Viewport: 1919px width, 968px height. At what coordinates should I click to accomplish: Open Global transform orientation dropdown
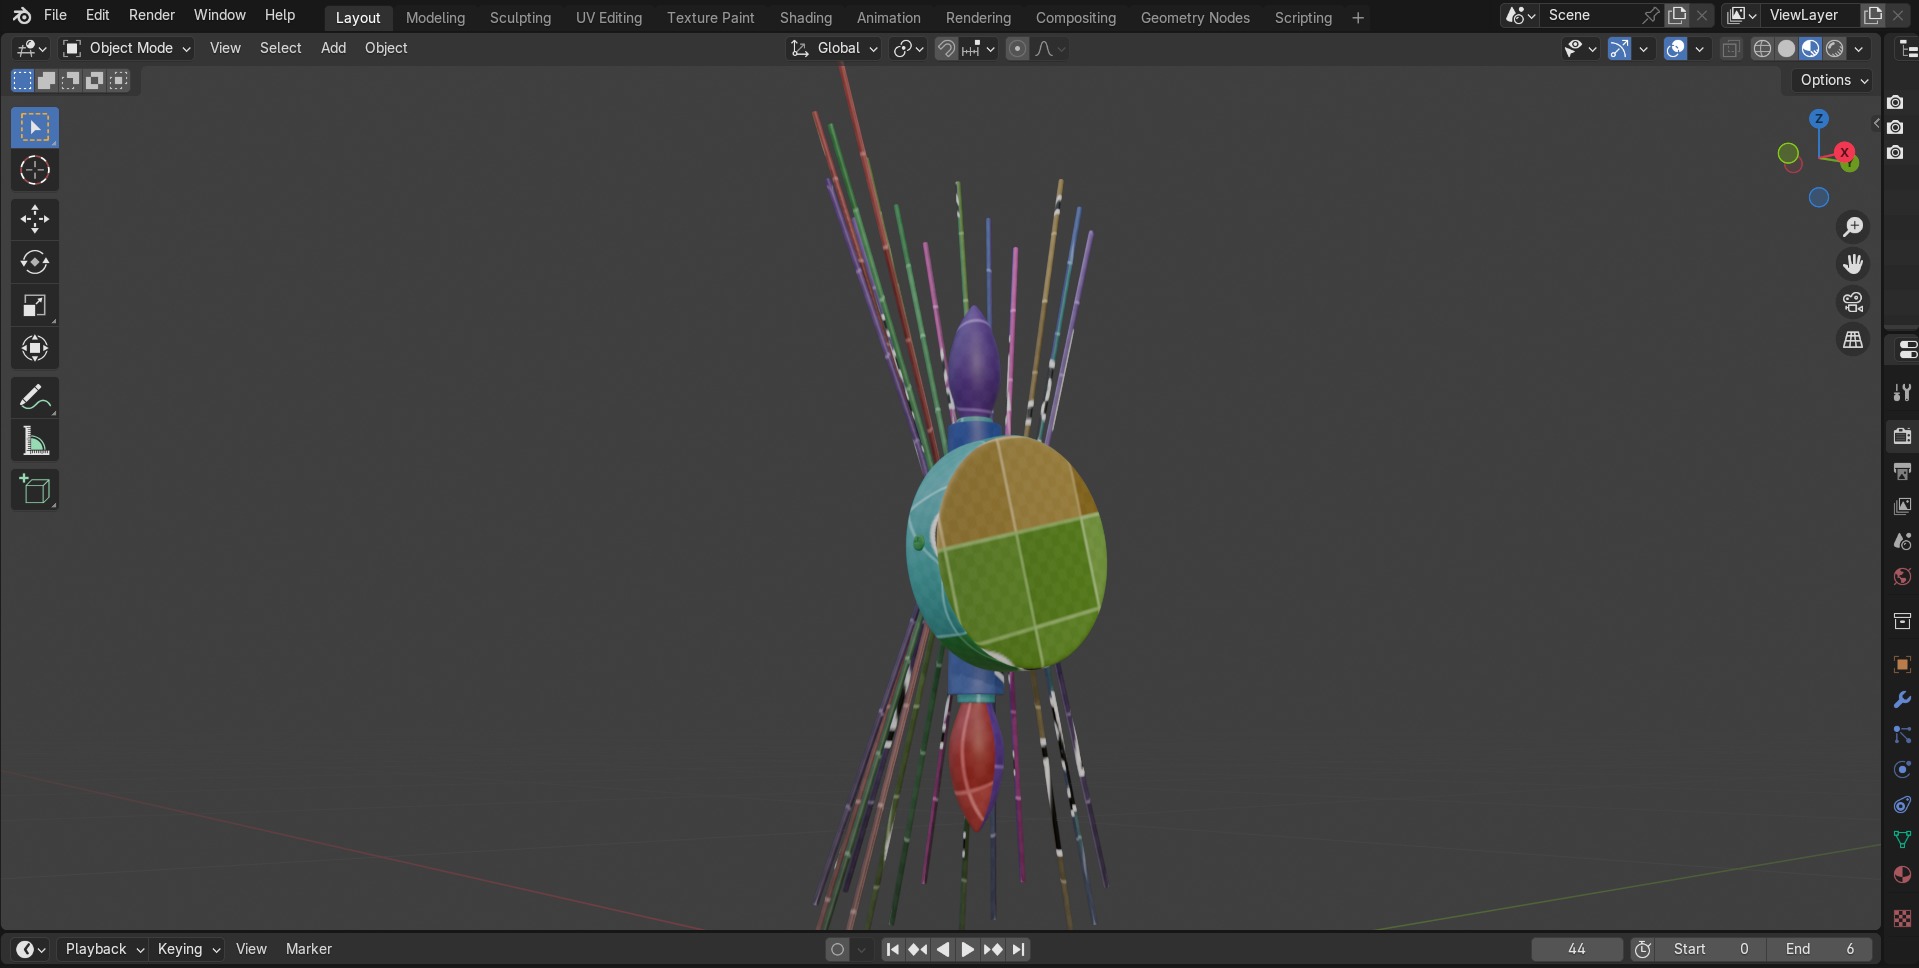pos(834,48)
